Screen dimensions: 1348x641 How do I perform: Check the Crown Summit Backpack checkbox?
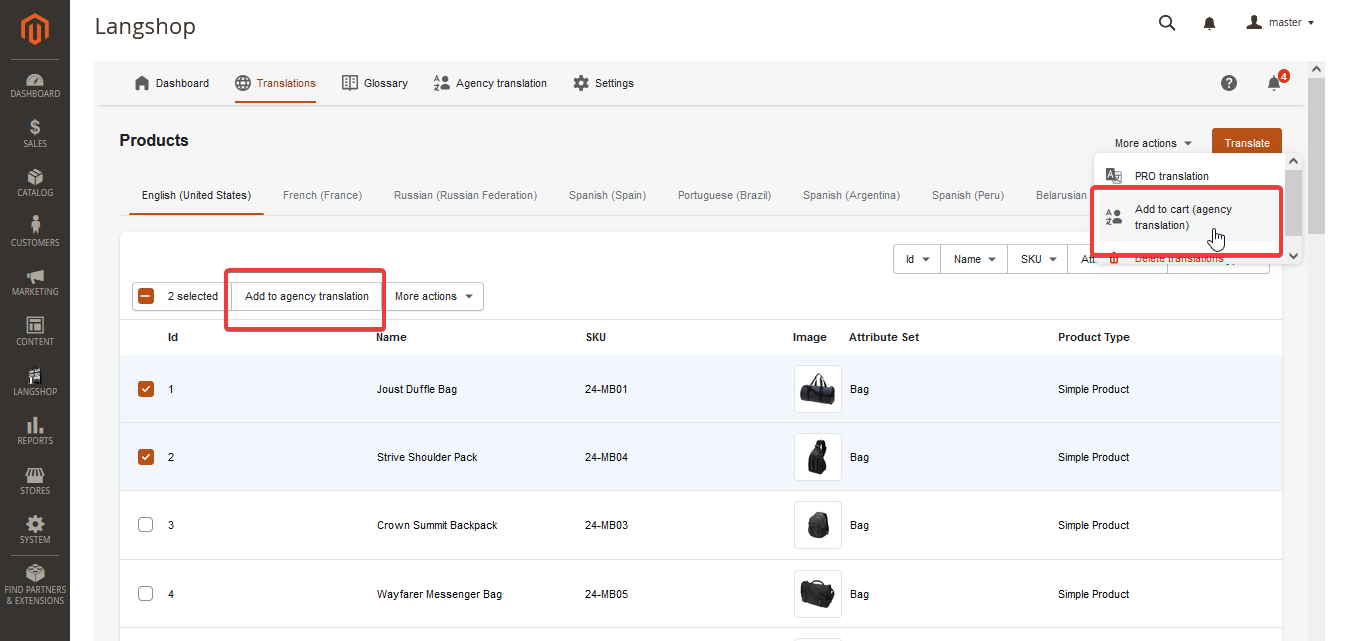tap(146, 525)
